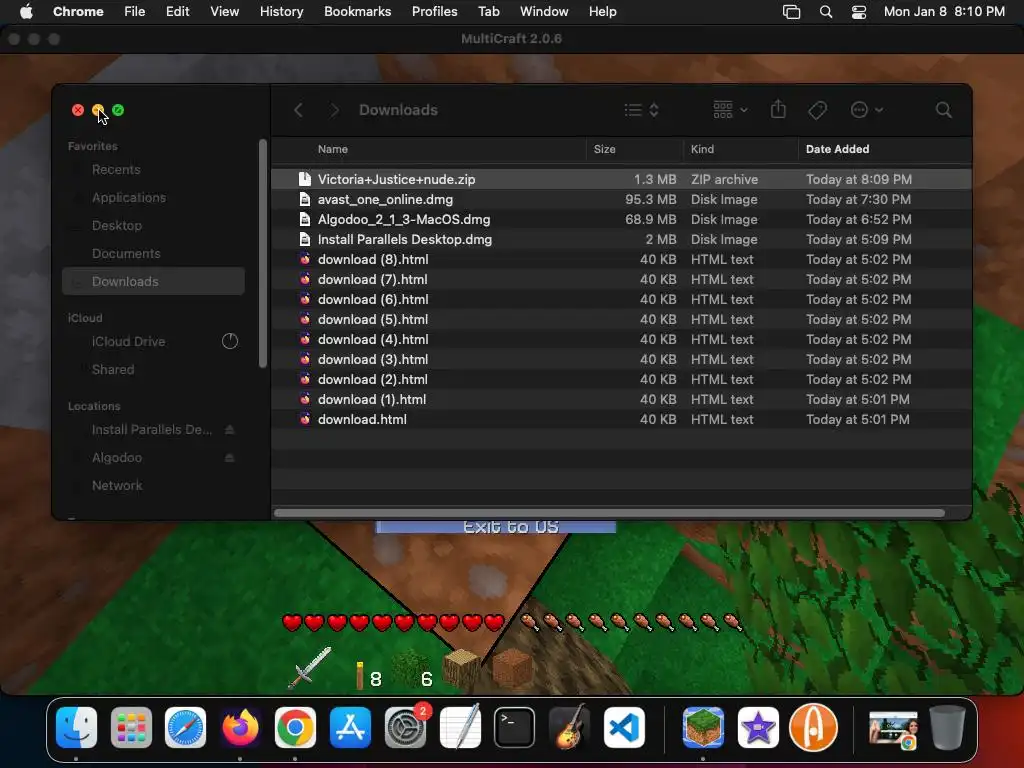The width and height of the screenshot is (1024, 768).
Task: Open Visual Studio Code from the Dock
Action: 624,727
